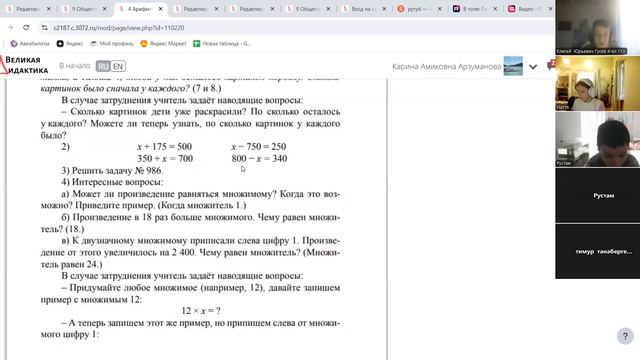640x360 pixels.
Task: Switch language to RU
Action: [103, 66]
